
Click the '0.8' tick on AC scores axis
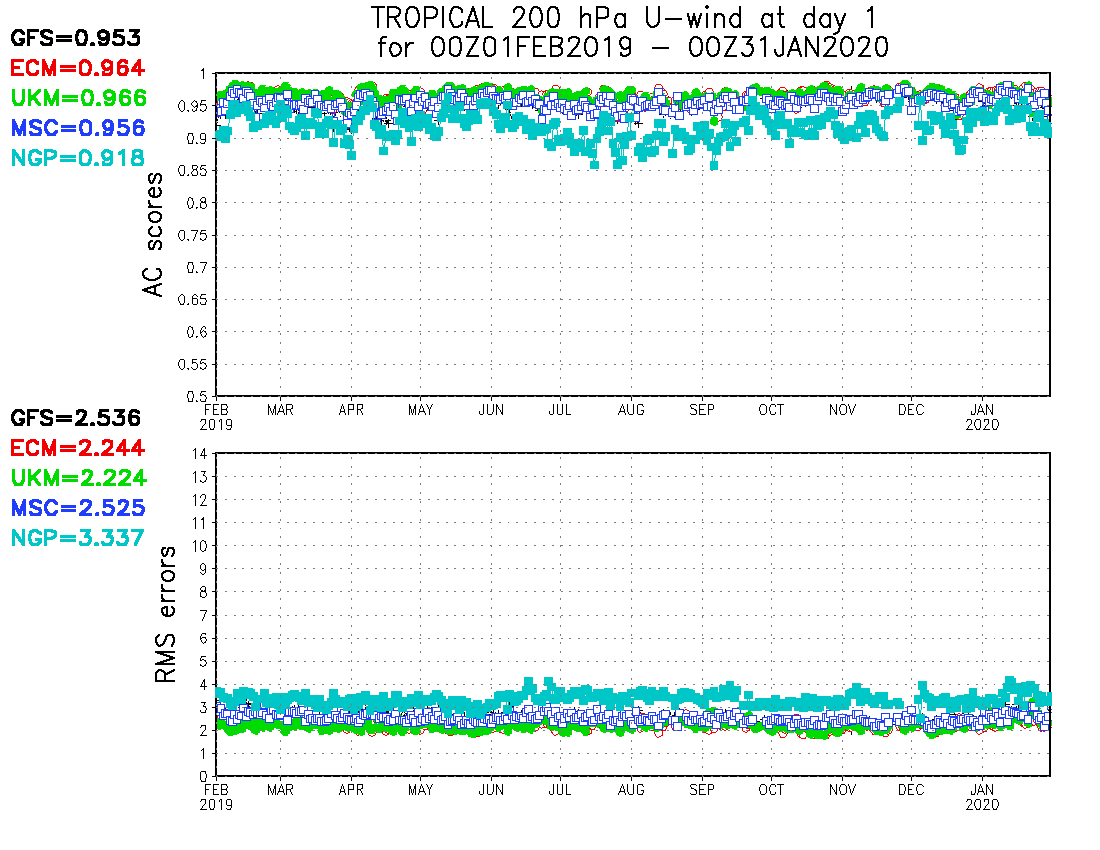(x=197, y=203)
